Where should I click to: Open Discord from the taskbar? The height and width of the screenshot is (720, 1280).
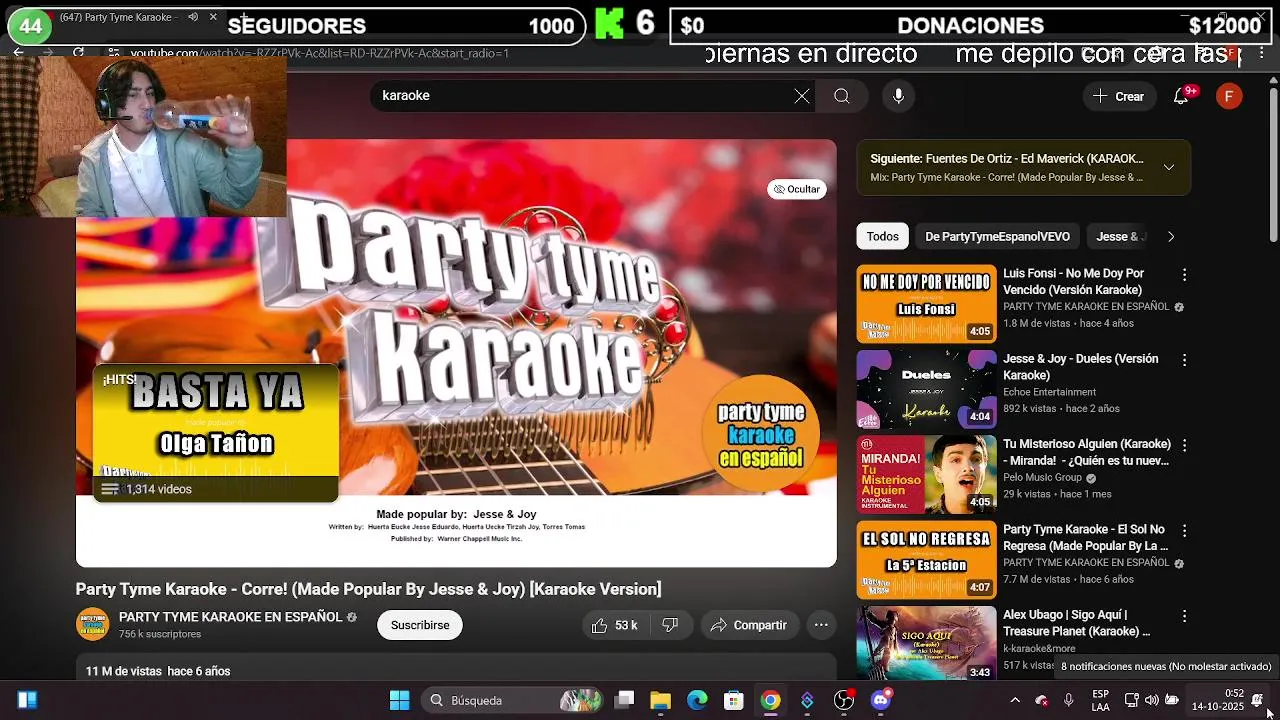881,700
